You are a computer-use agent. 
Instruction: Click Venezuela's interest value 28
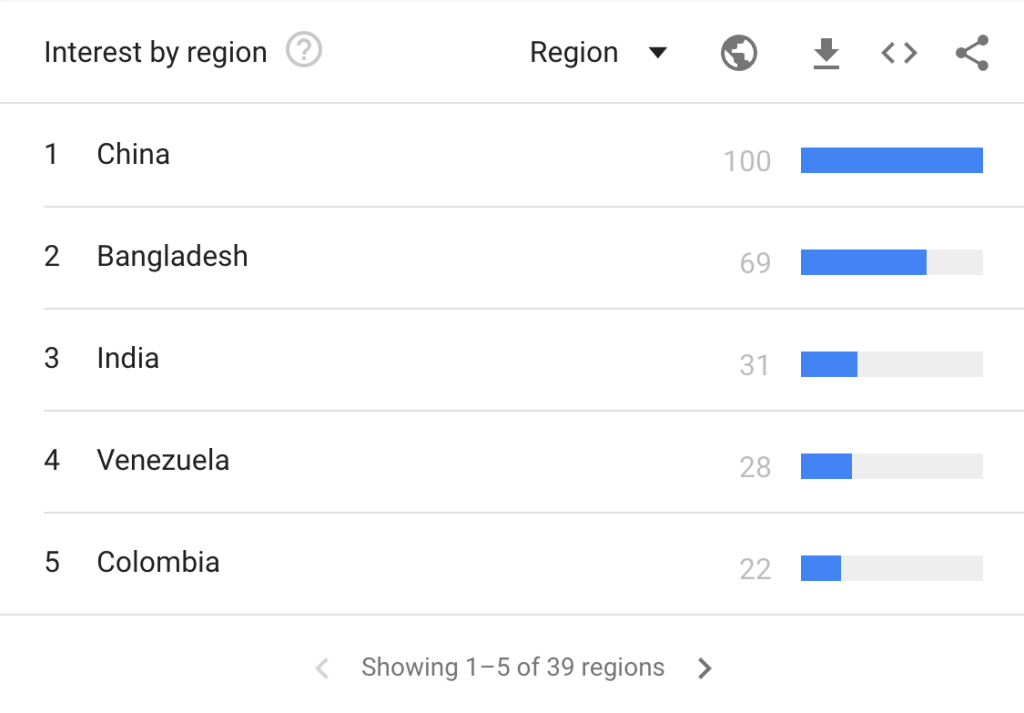(x=755, y=467)
